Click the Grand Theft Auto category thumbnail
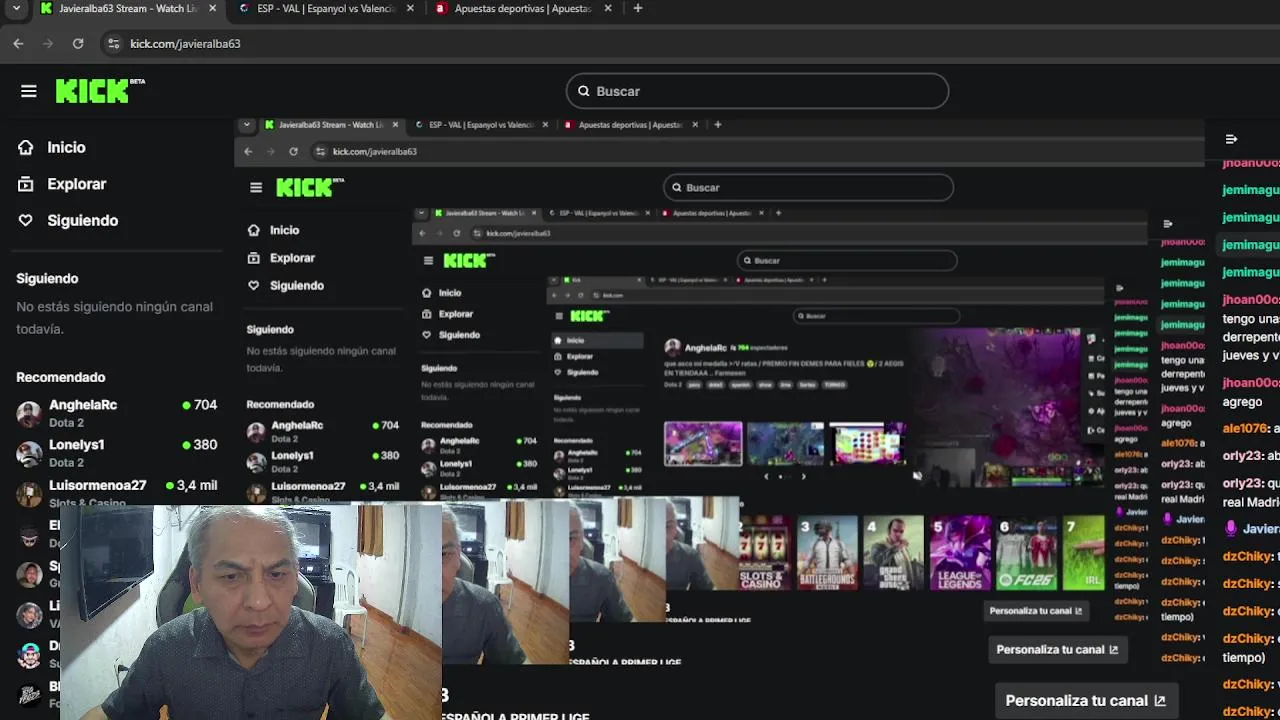The image size is (1280, 720). coord(894,553)
